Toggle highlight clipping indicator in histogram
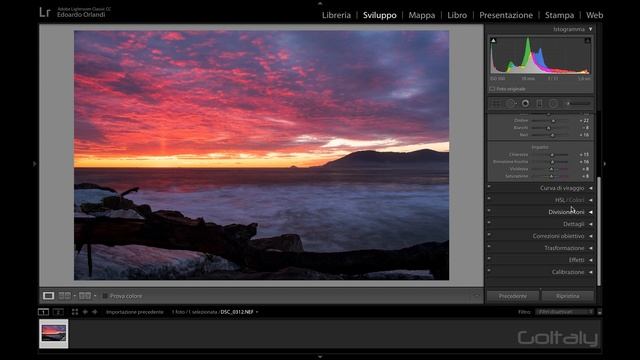Viewport: 640px width, 360px height. click(x=587, y=40)
